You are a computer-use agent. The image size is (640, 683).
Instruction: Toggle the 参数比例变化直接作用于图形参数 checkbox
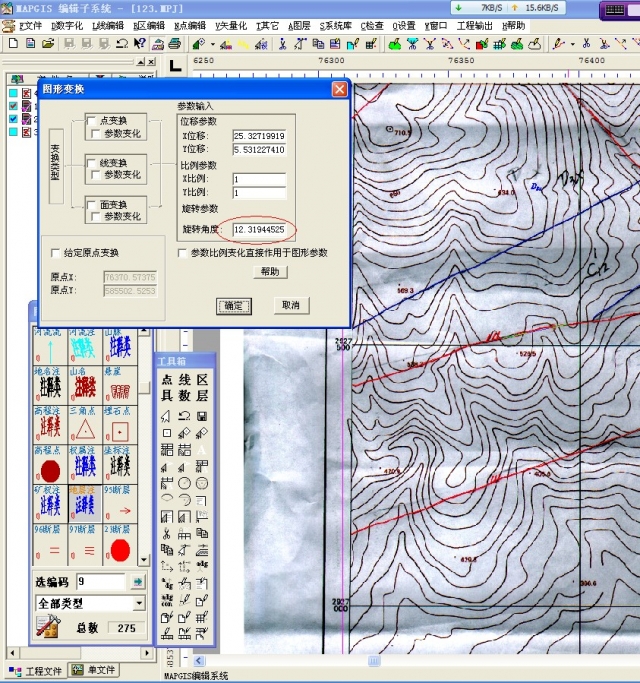coord(182,253)
